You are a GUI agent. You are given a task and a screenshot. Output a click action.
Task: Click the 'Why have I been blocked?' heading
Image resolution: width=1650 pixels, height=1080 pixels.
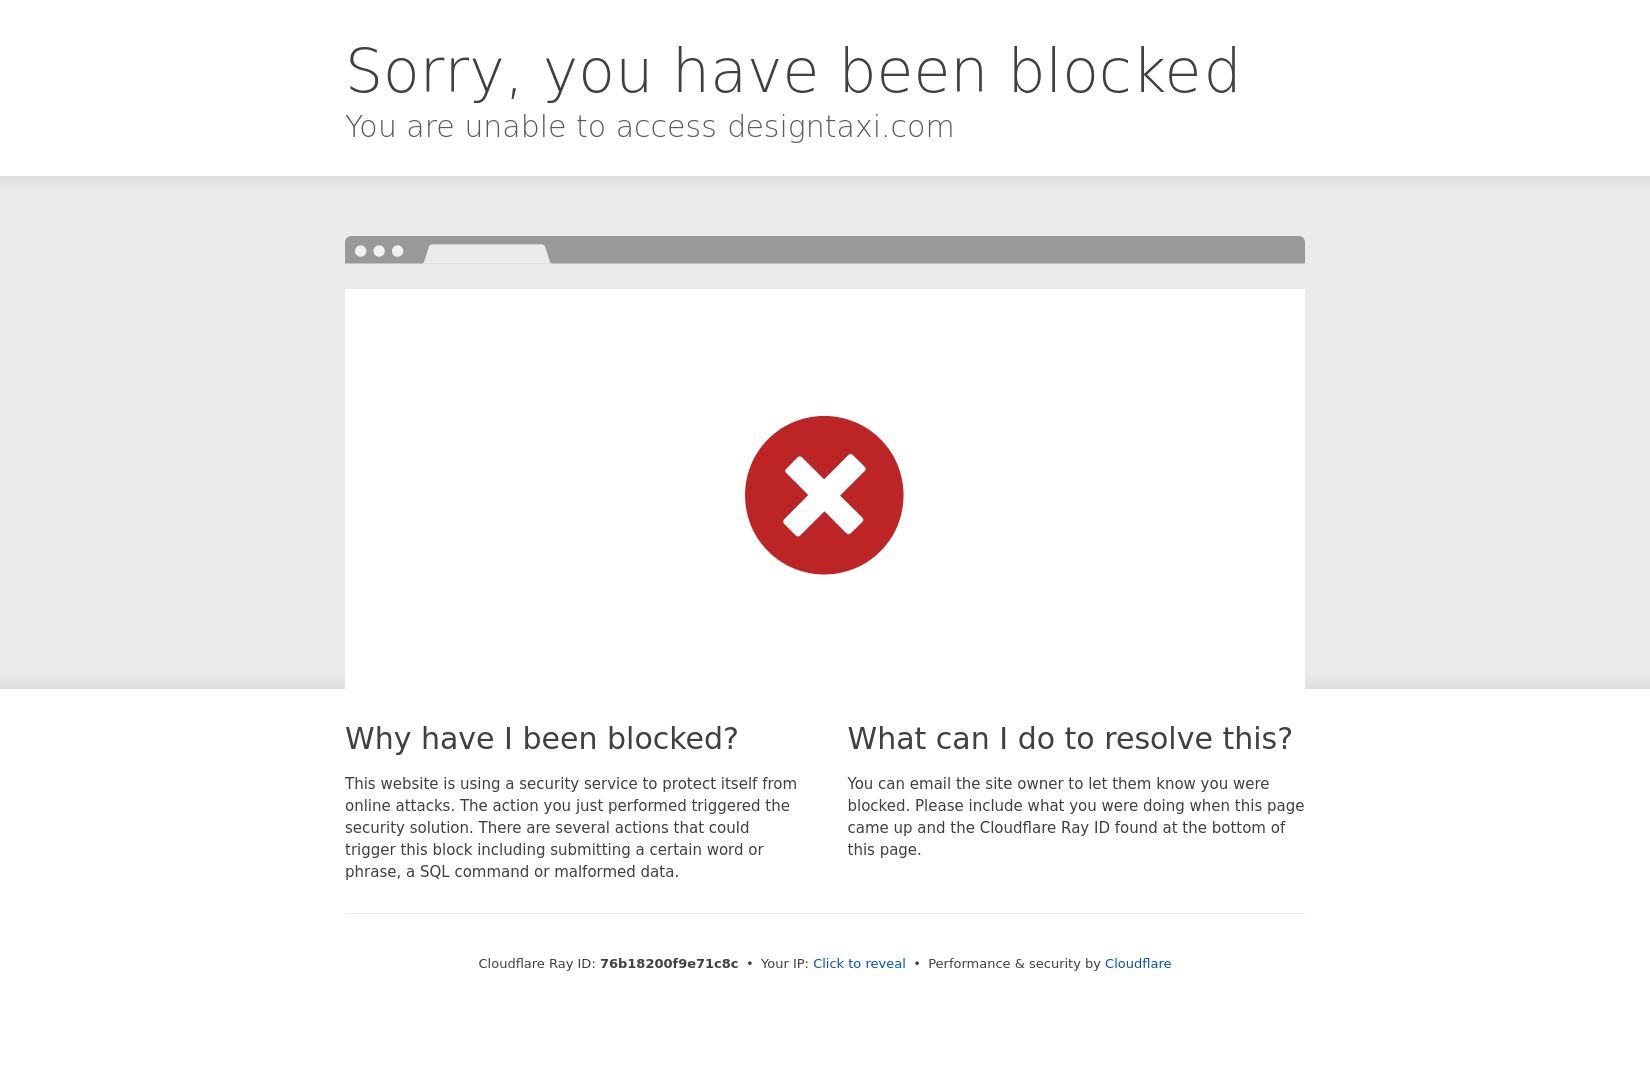click(x=541, y=738)
